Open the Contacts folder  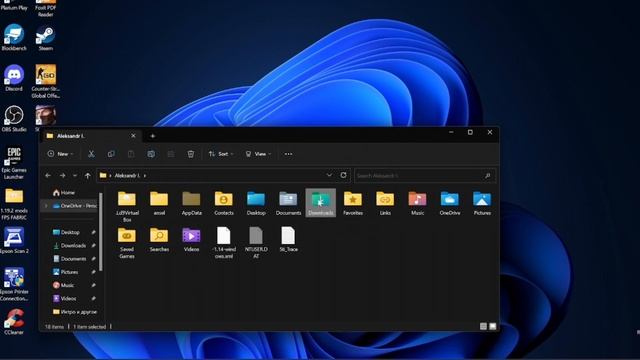coord(224,203)
